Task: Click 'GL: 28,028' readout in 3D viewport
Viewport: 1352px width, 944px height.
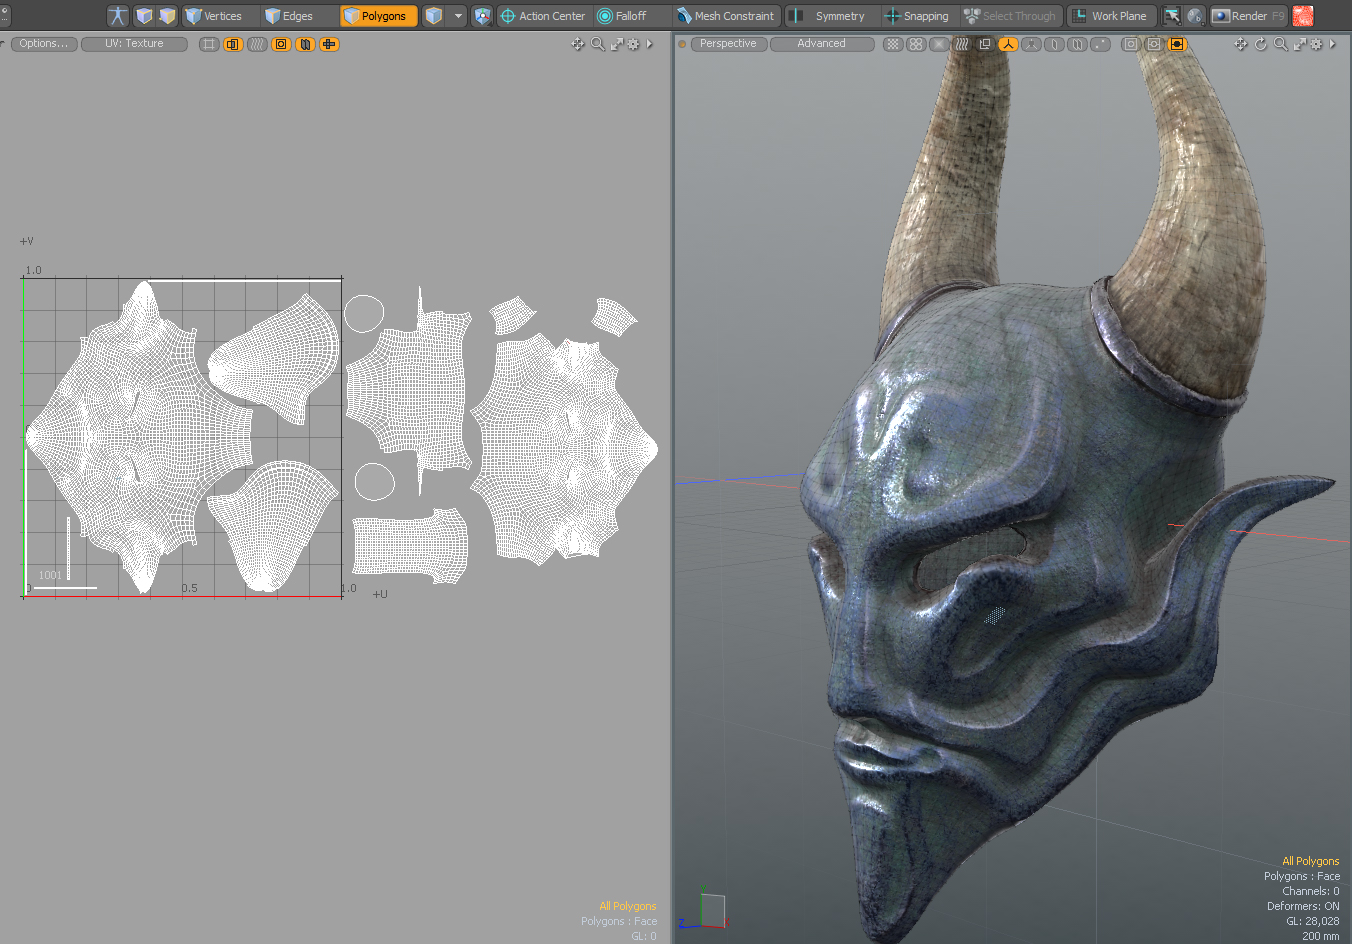Action: tap(1313, 921)
